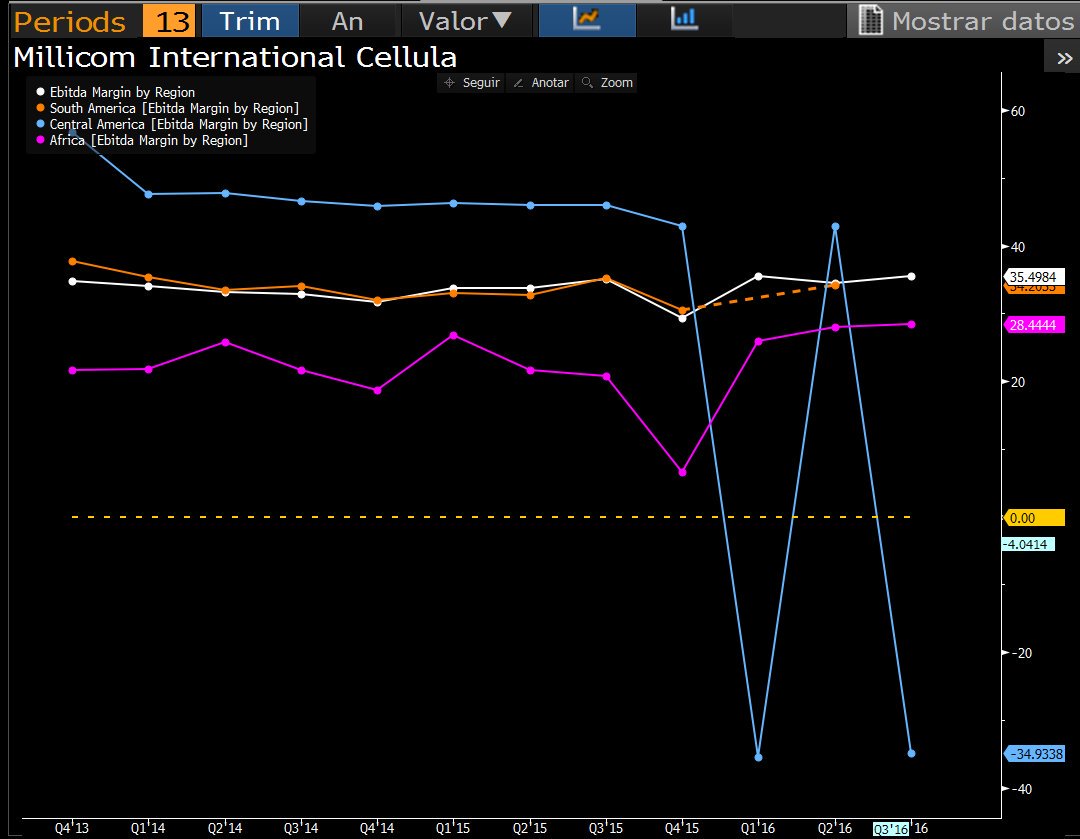Click the yellow 0.00 axis label
1080x839 pixels.
coord(1033,518)
